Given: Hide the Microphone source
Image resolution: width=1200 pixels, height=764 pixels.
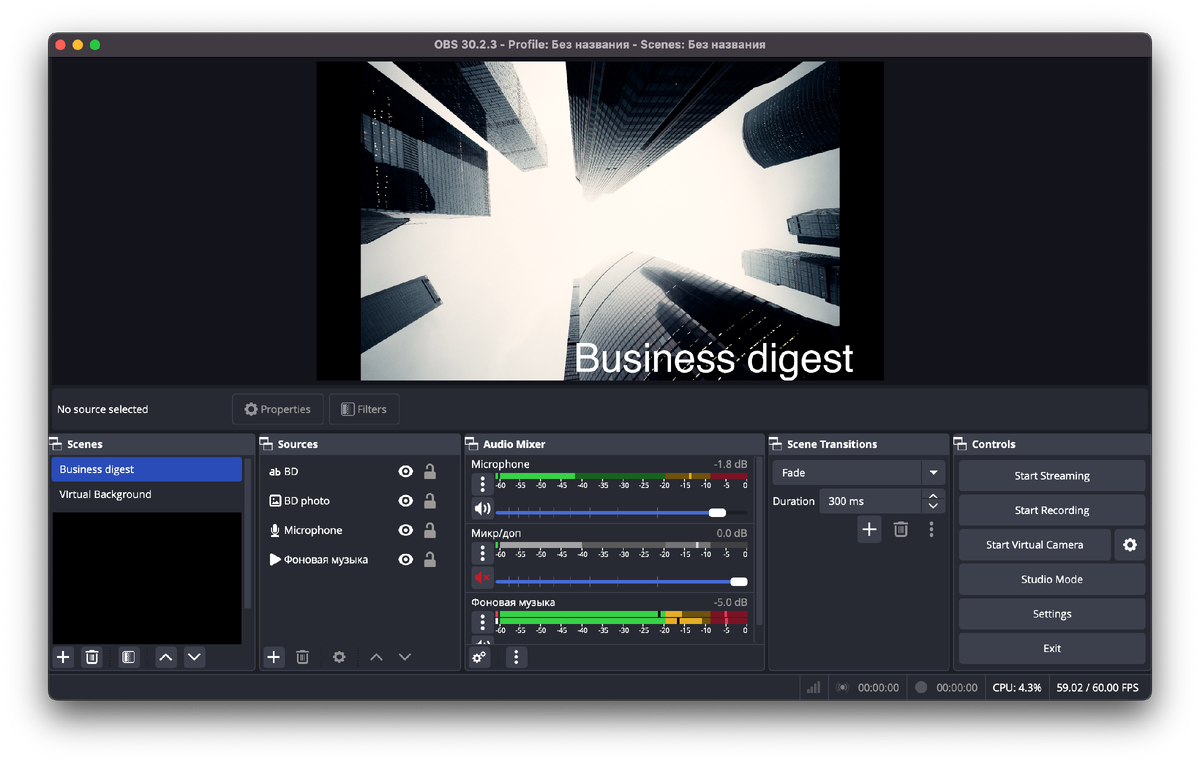Looking at the screenshot, I should coord(405,530).
